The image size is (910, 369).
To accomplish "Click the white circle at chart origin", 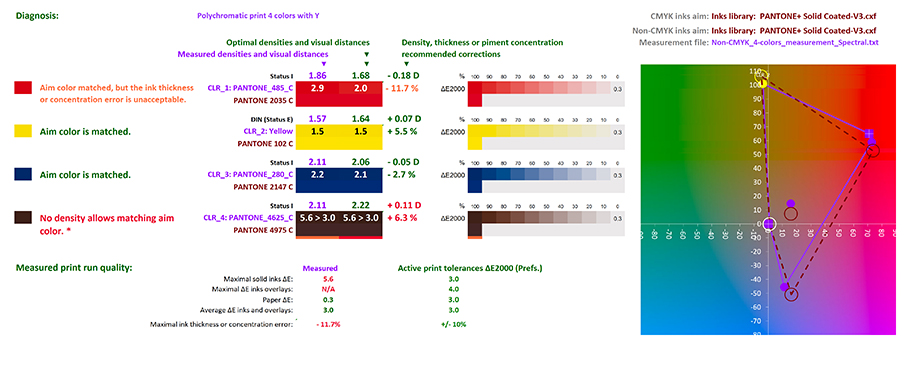I will 768,225.
